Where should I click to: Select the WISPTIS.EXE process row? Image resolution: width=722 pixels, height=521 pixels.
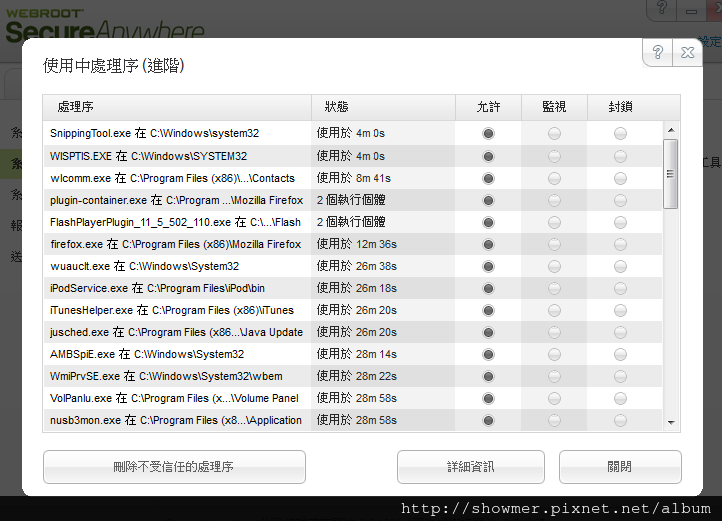[353, 156]
